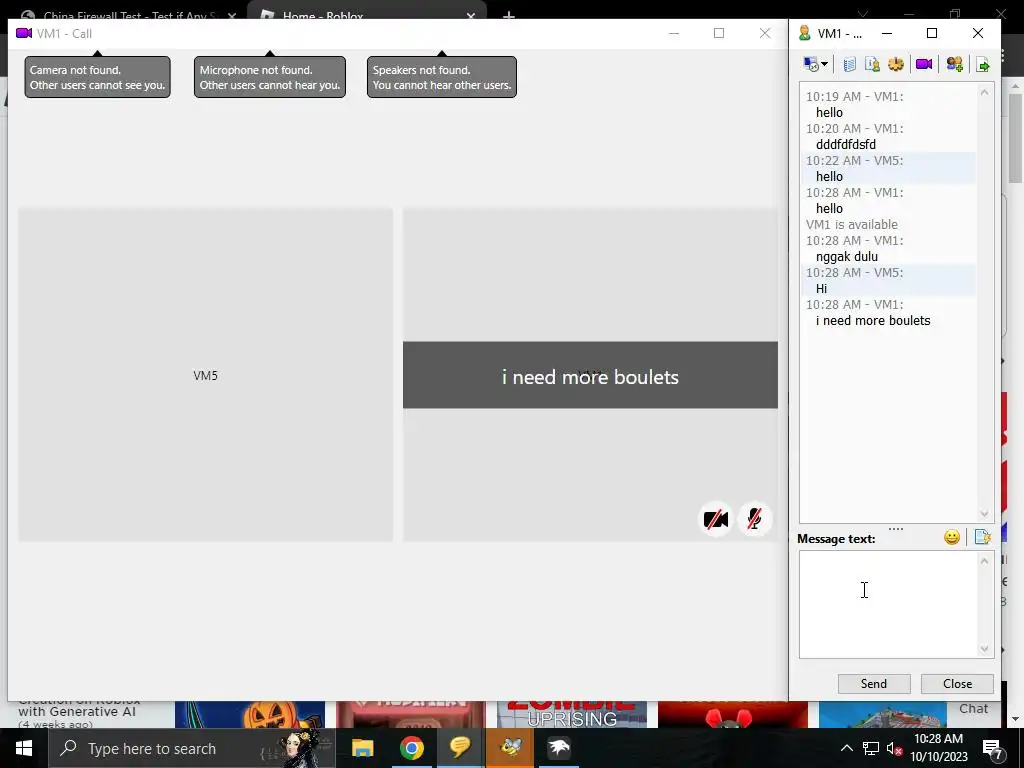Click the "nggak dulu" chat message

click(x=846, y=257)
